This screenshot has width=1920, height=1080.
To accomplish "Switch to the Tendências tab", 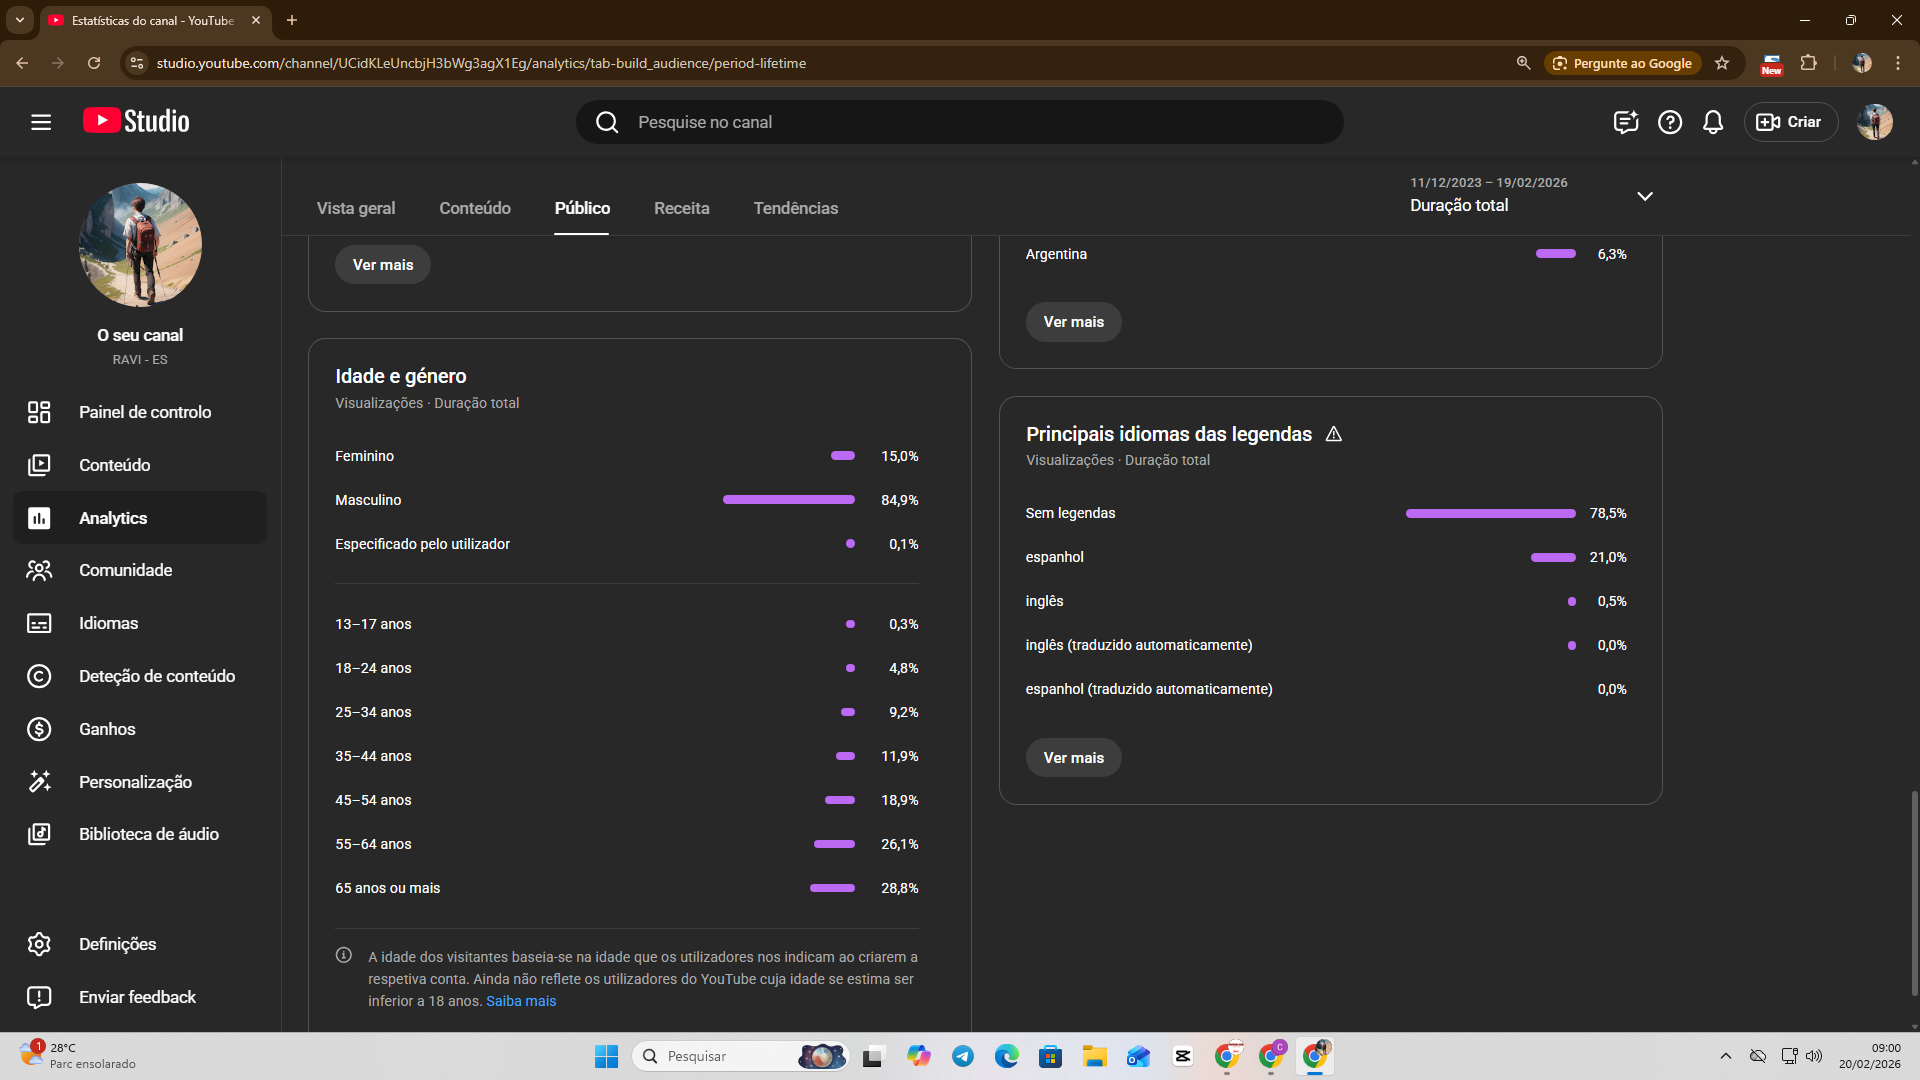I will pos(795,208).
